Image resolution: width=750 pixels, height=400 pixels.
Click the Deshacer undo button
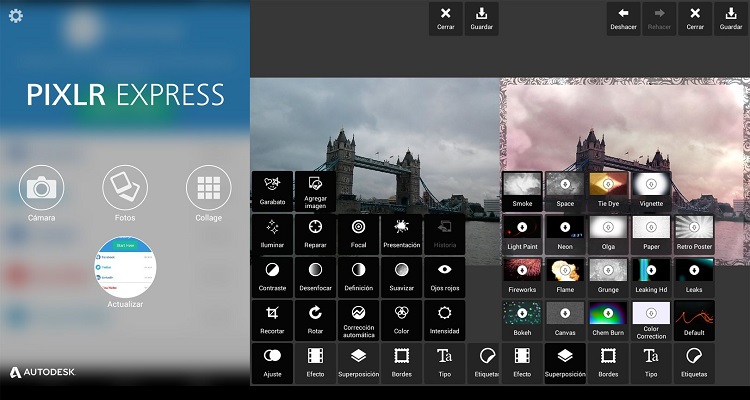623,19
